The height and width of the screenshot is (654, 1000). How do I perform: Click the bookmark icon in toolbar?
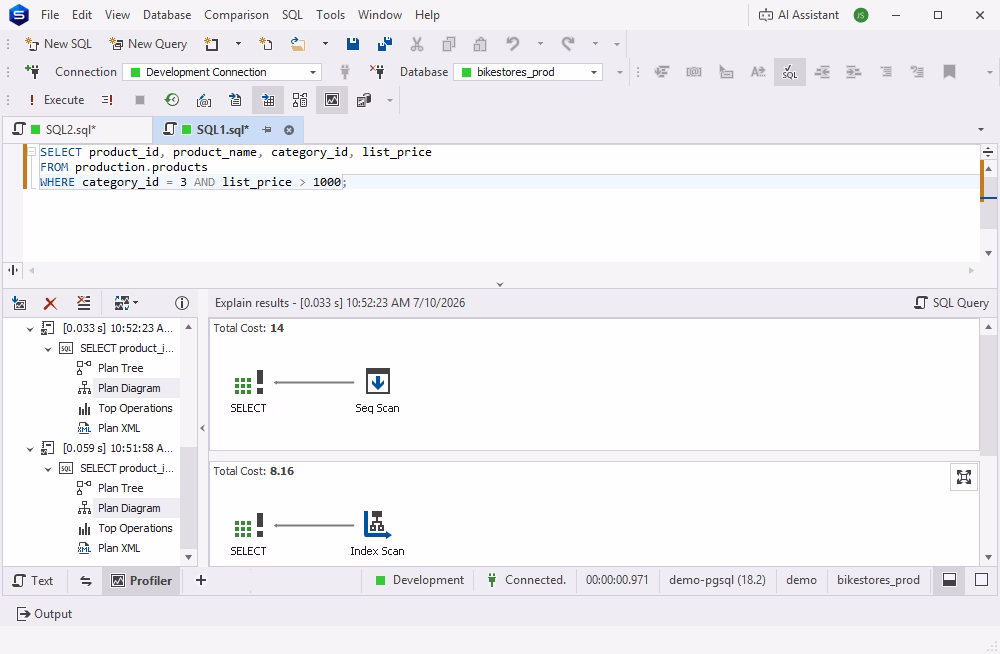pos(949,72)
